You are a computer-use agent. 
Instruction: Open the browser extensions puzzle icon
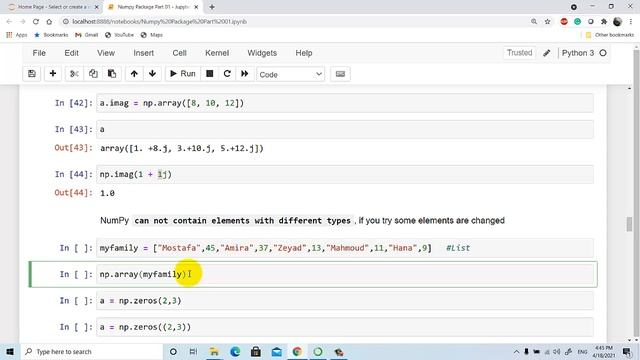[604, 22]
